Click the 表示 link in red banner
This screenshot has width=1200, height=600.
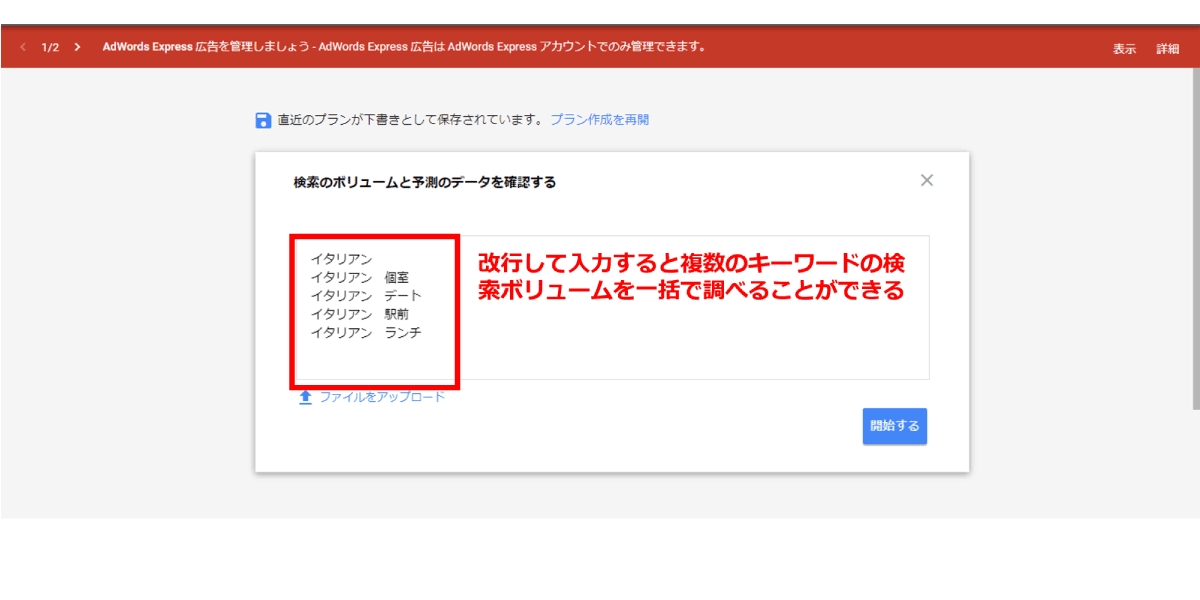pyautogui.click(x=1124, y=48)
